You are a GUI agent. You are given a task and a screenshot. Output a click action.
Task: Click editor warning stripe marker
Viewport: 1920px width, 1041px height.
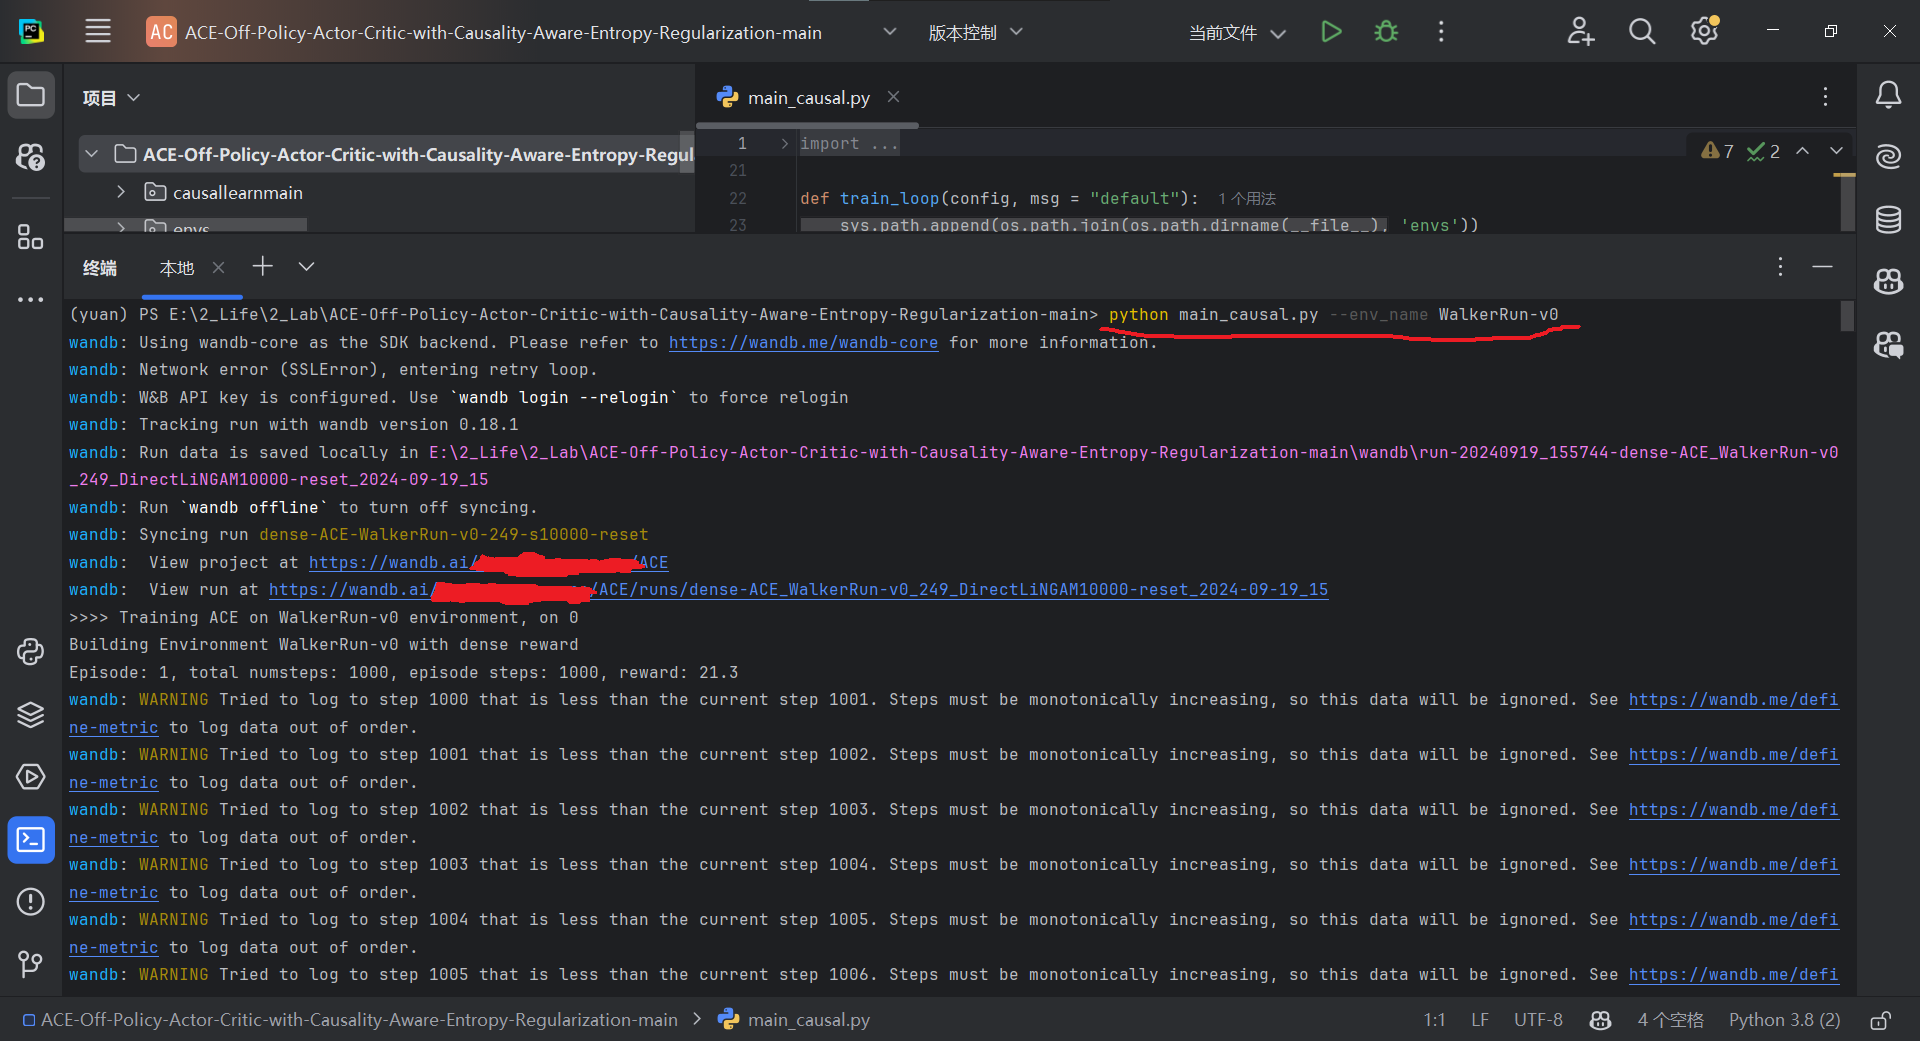(x=1844, y=176)
